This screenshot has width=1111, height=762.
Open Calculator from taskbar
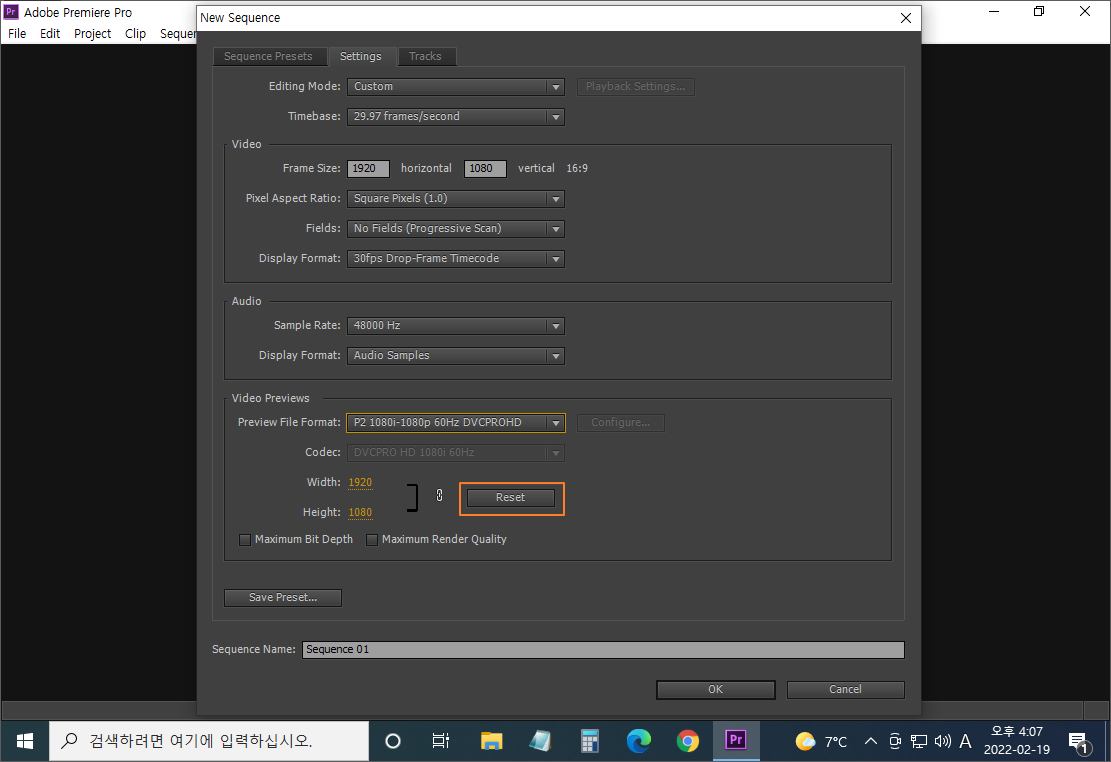[x=589, y=741]
